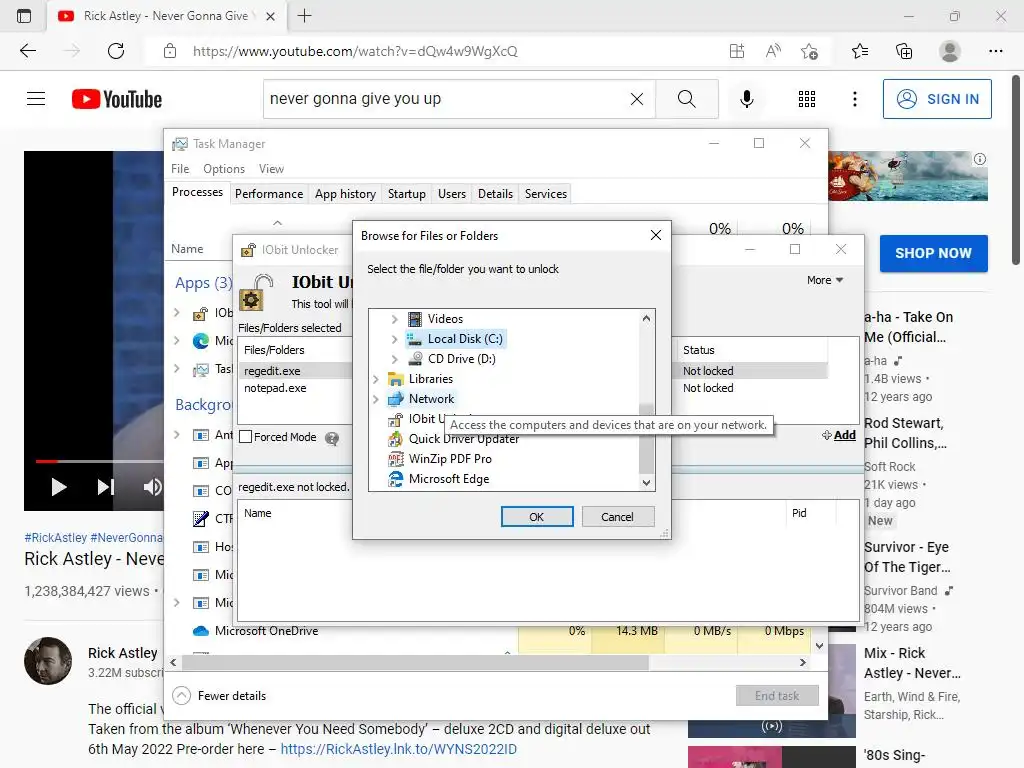Switch to the Services tab
1024x768 pixels.
(546, 194)
